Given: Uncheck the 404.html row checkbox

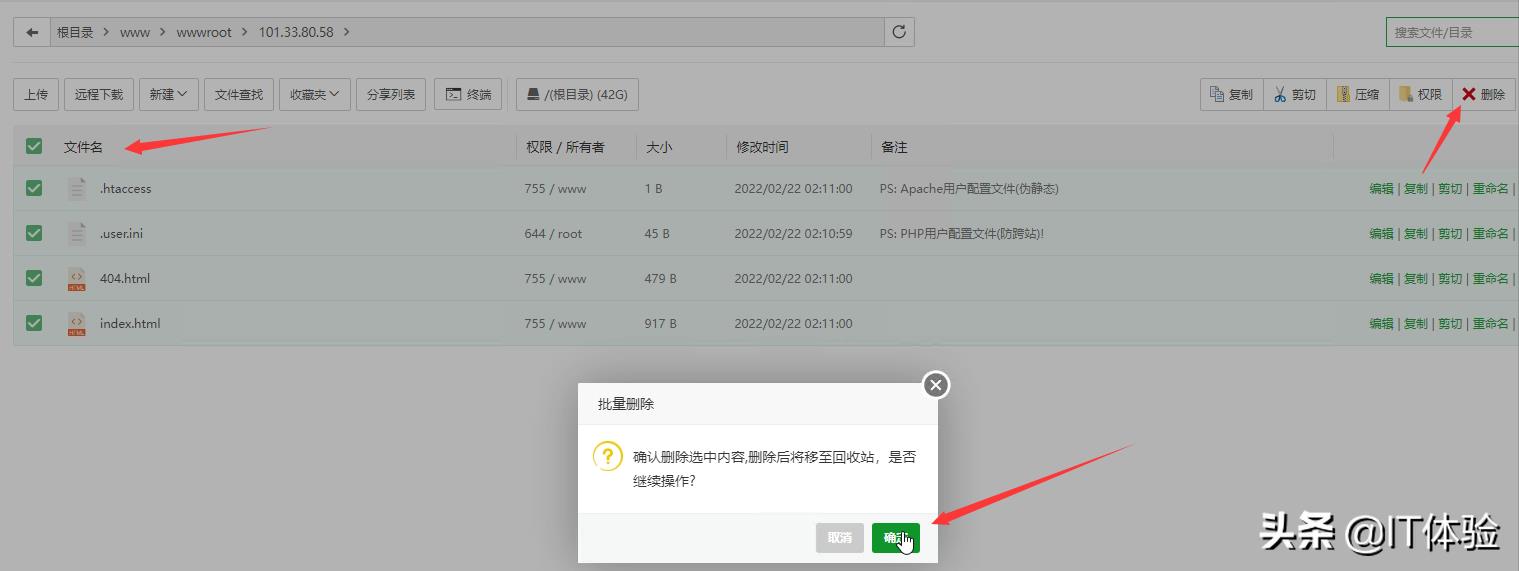Looking at the screenshot, I should point(34,278).
